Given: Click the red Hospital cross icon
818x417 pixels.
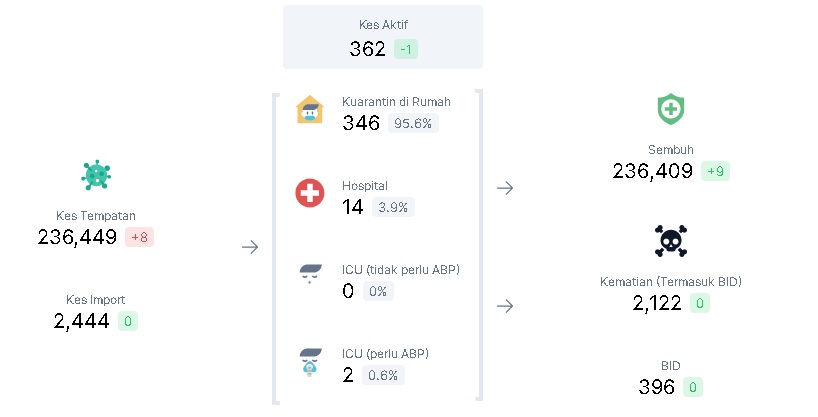Looking at the screenshot, I should click(x=310, y=193).
